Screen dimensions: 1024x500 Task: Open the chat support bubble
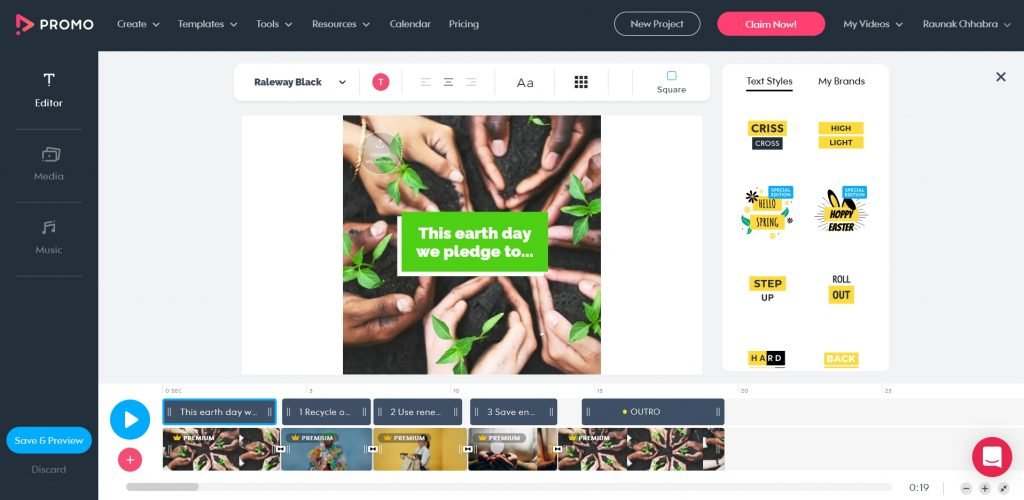click(x=991, y=457)
